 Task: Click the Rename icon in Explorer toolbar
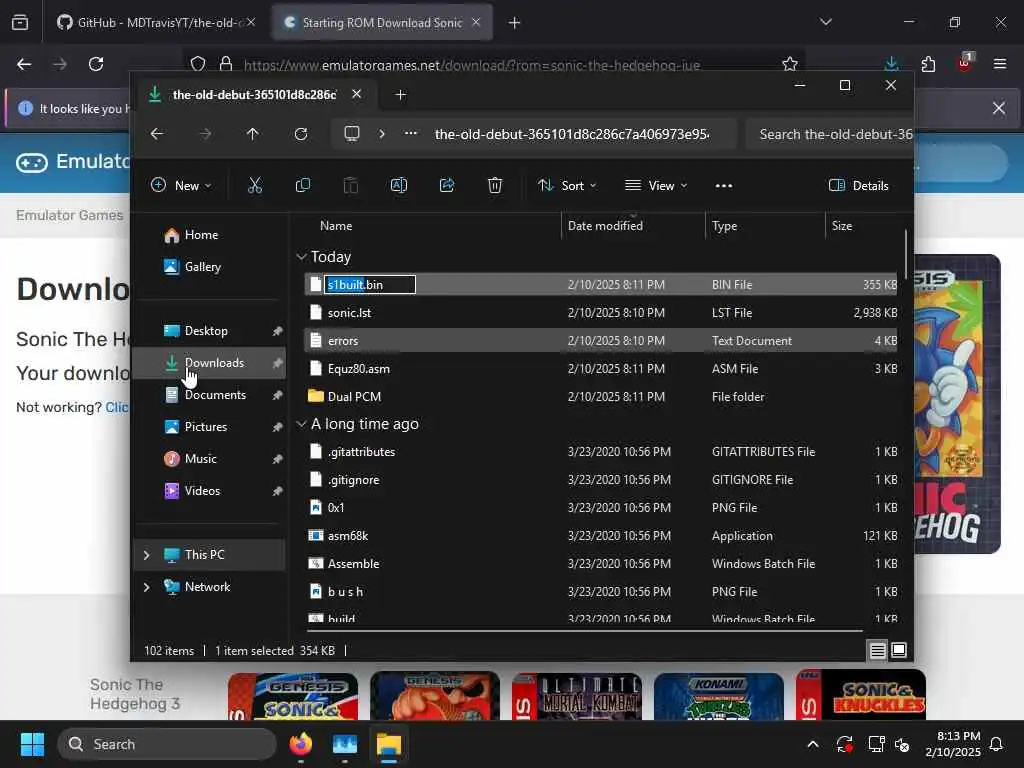[398, 185]
